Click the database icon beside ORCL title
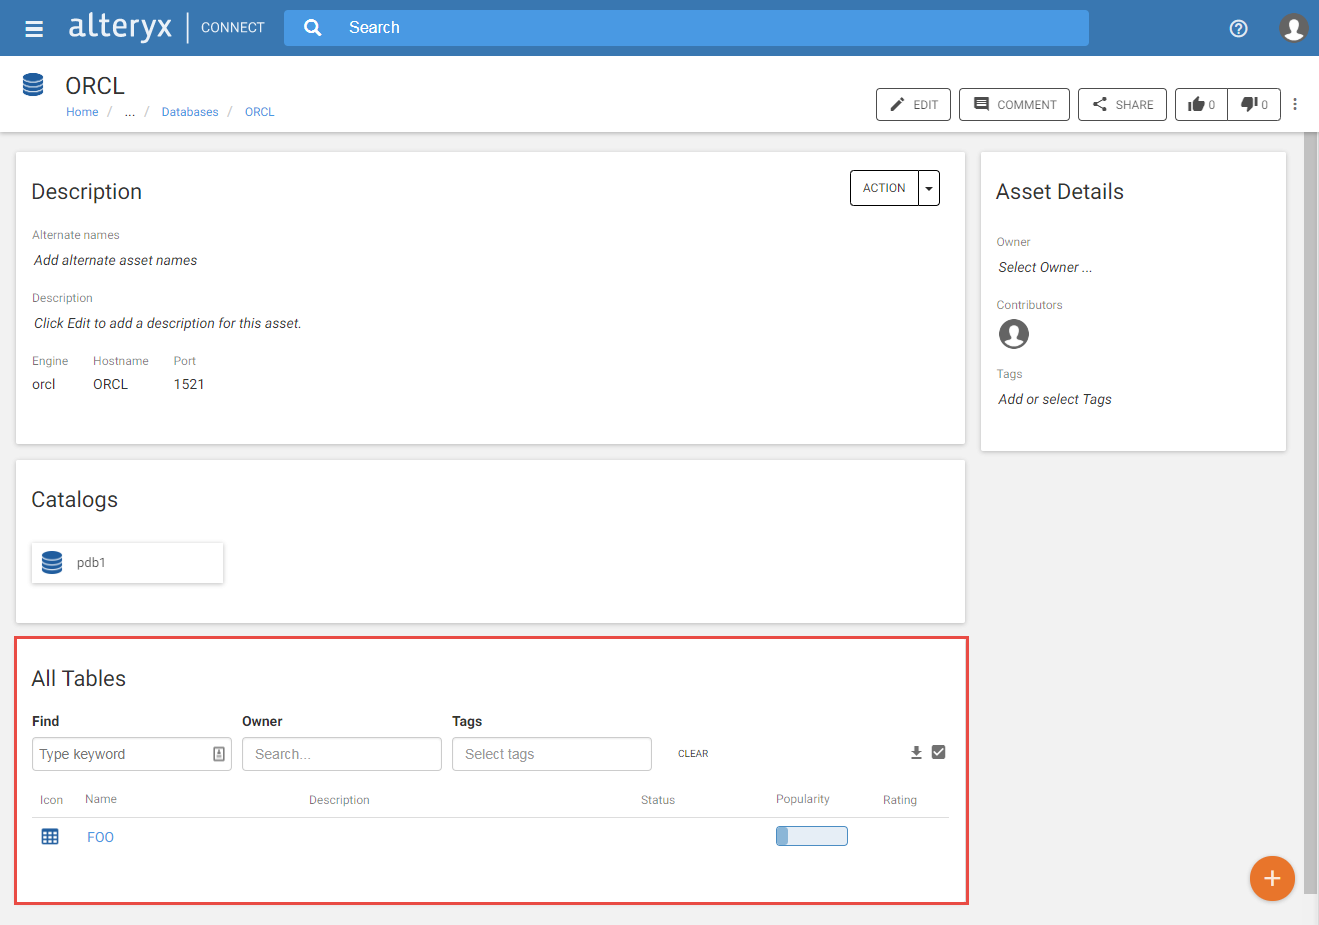The width and height of the screenshot is (1319, 925). [33, 84]
